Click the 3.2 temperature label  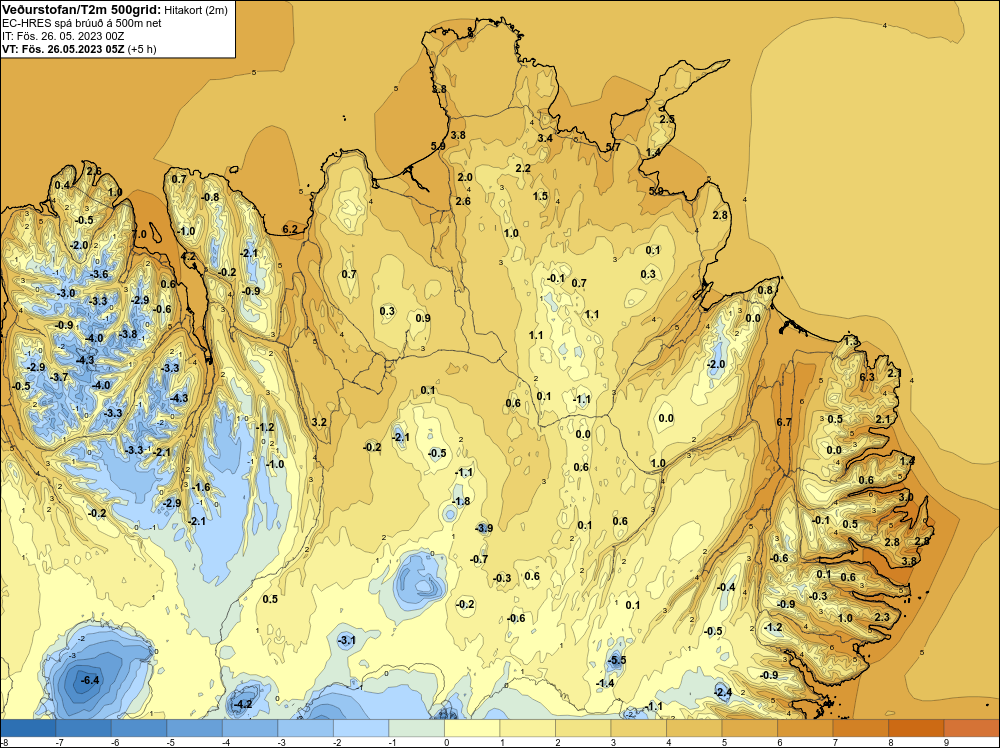coord(320,422)
